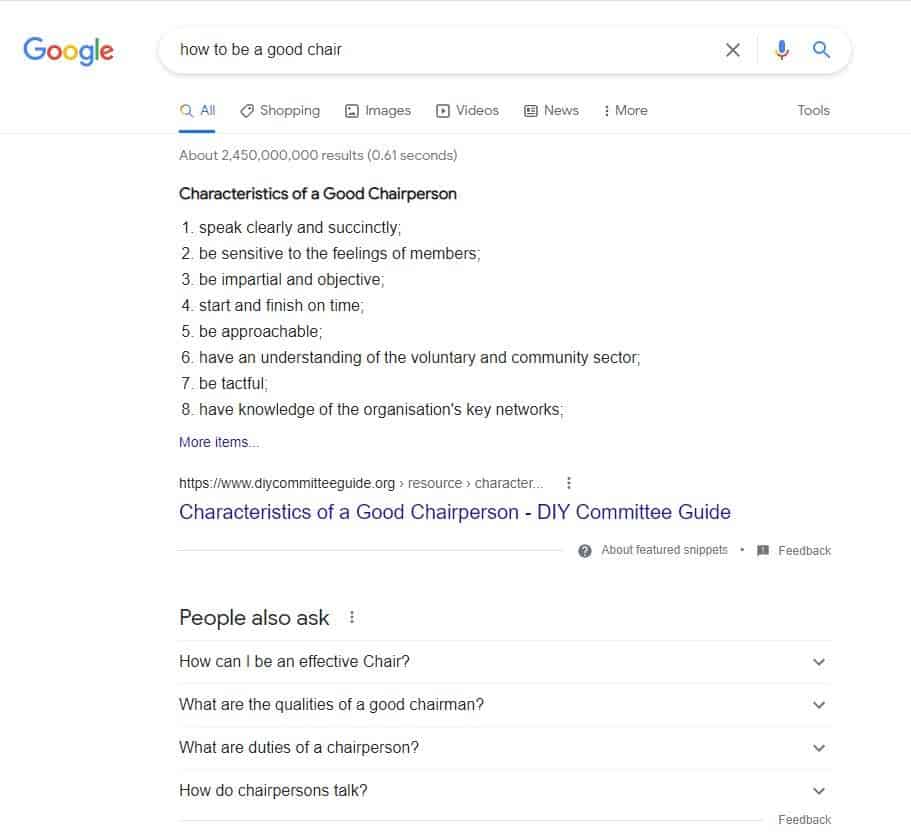Expand "How do chairpersons talk?" question
The image size is (911, 839).
504,791
